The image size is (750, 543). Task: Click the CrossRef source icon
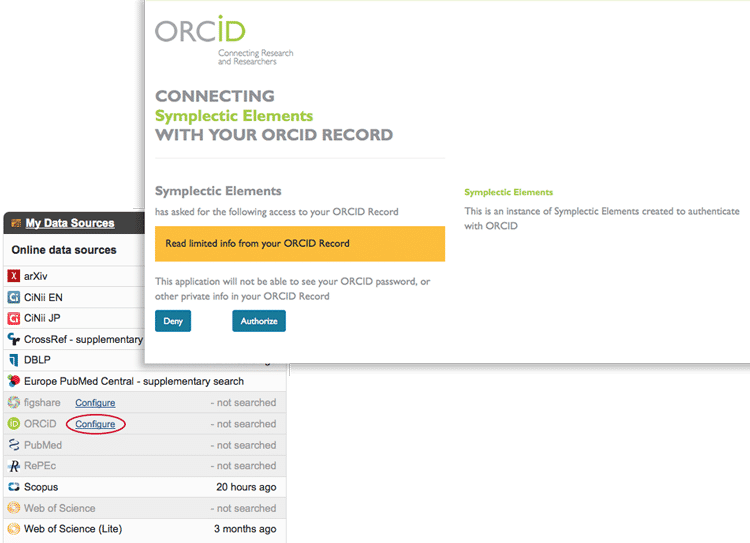click(14, 339)
